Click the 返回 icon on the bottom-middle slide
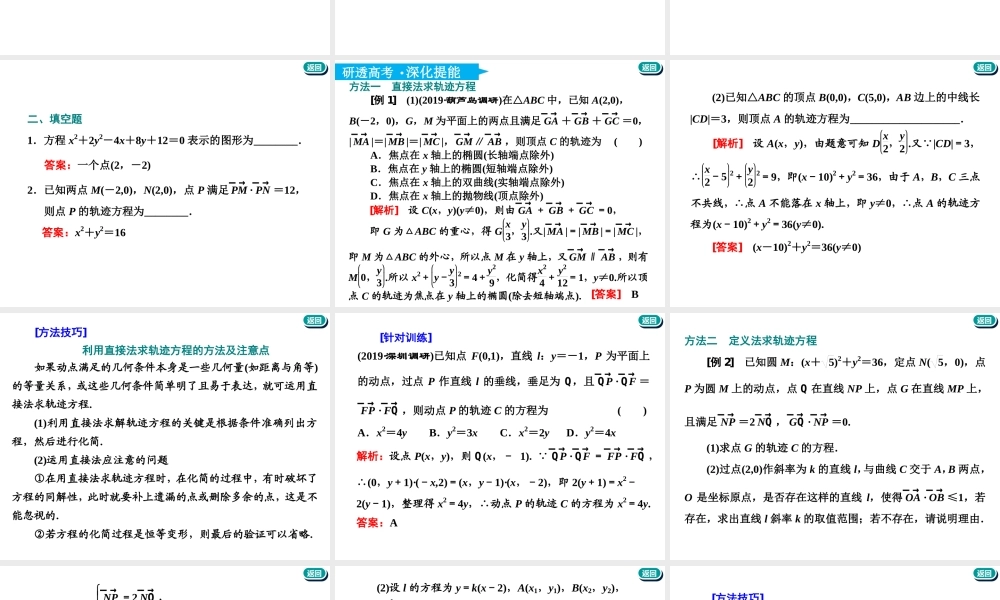This screenshot has height=600, width=1000. coord(652,575)
